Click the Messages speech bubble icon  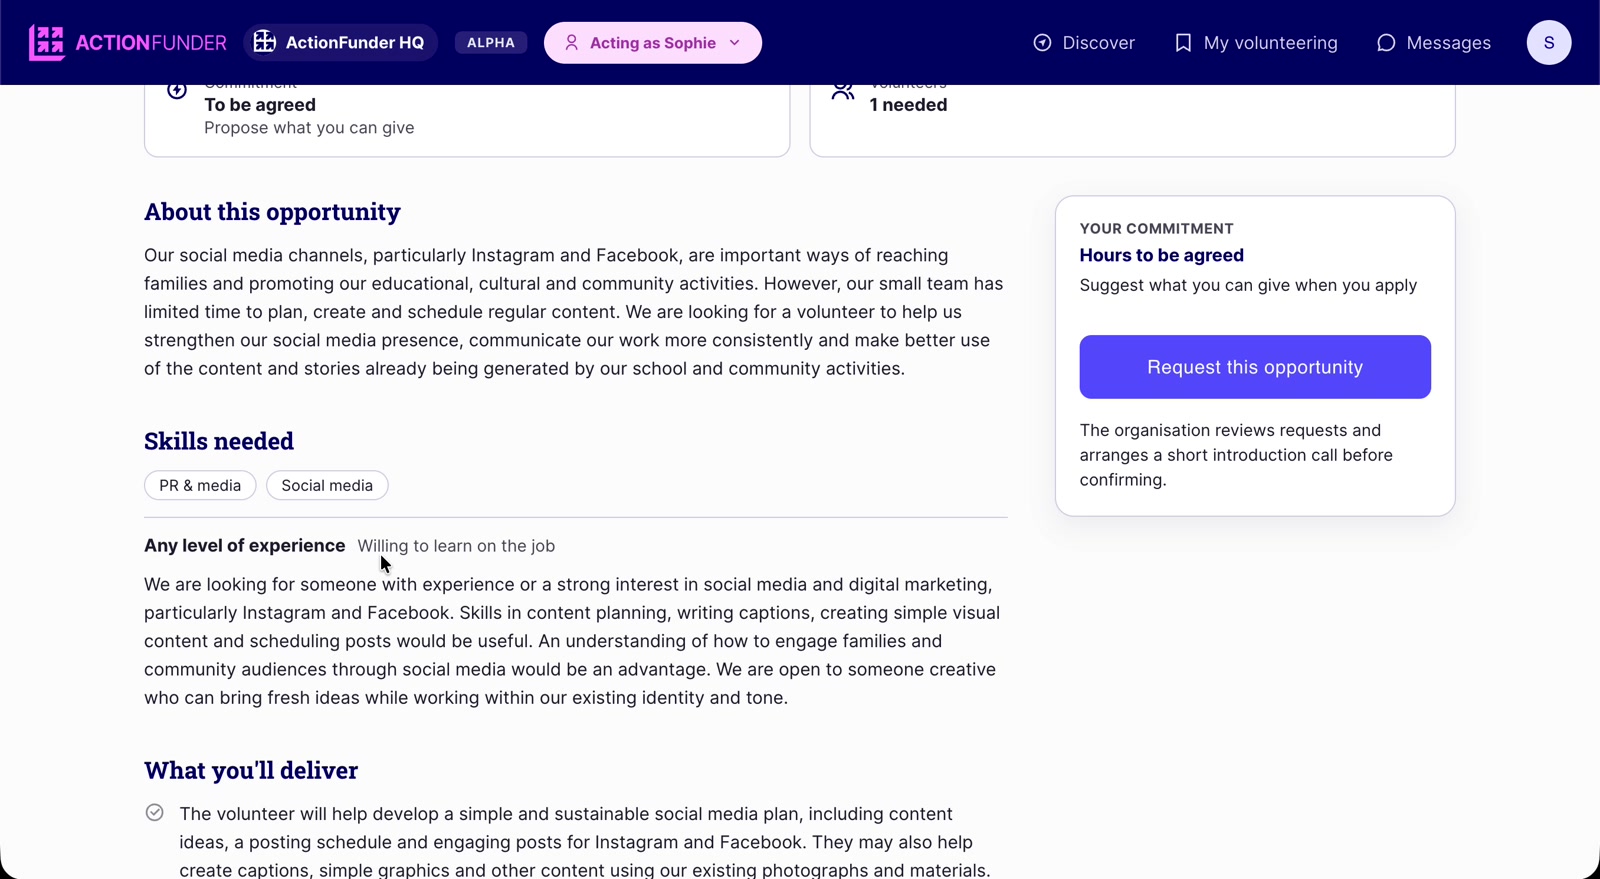tap(1386, 43)
